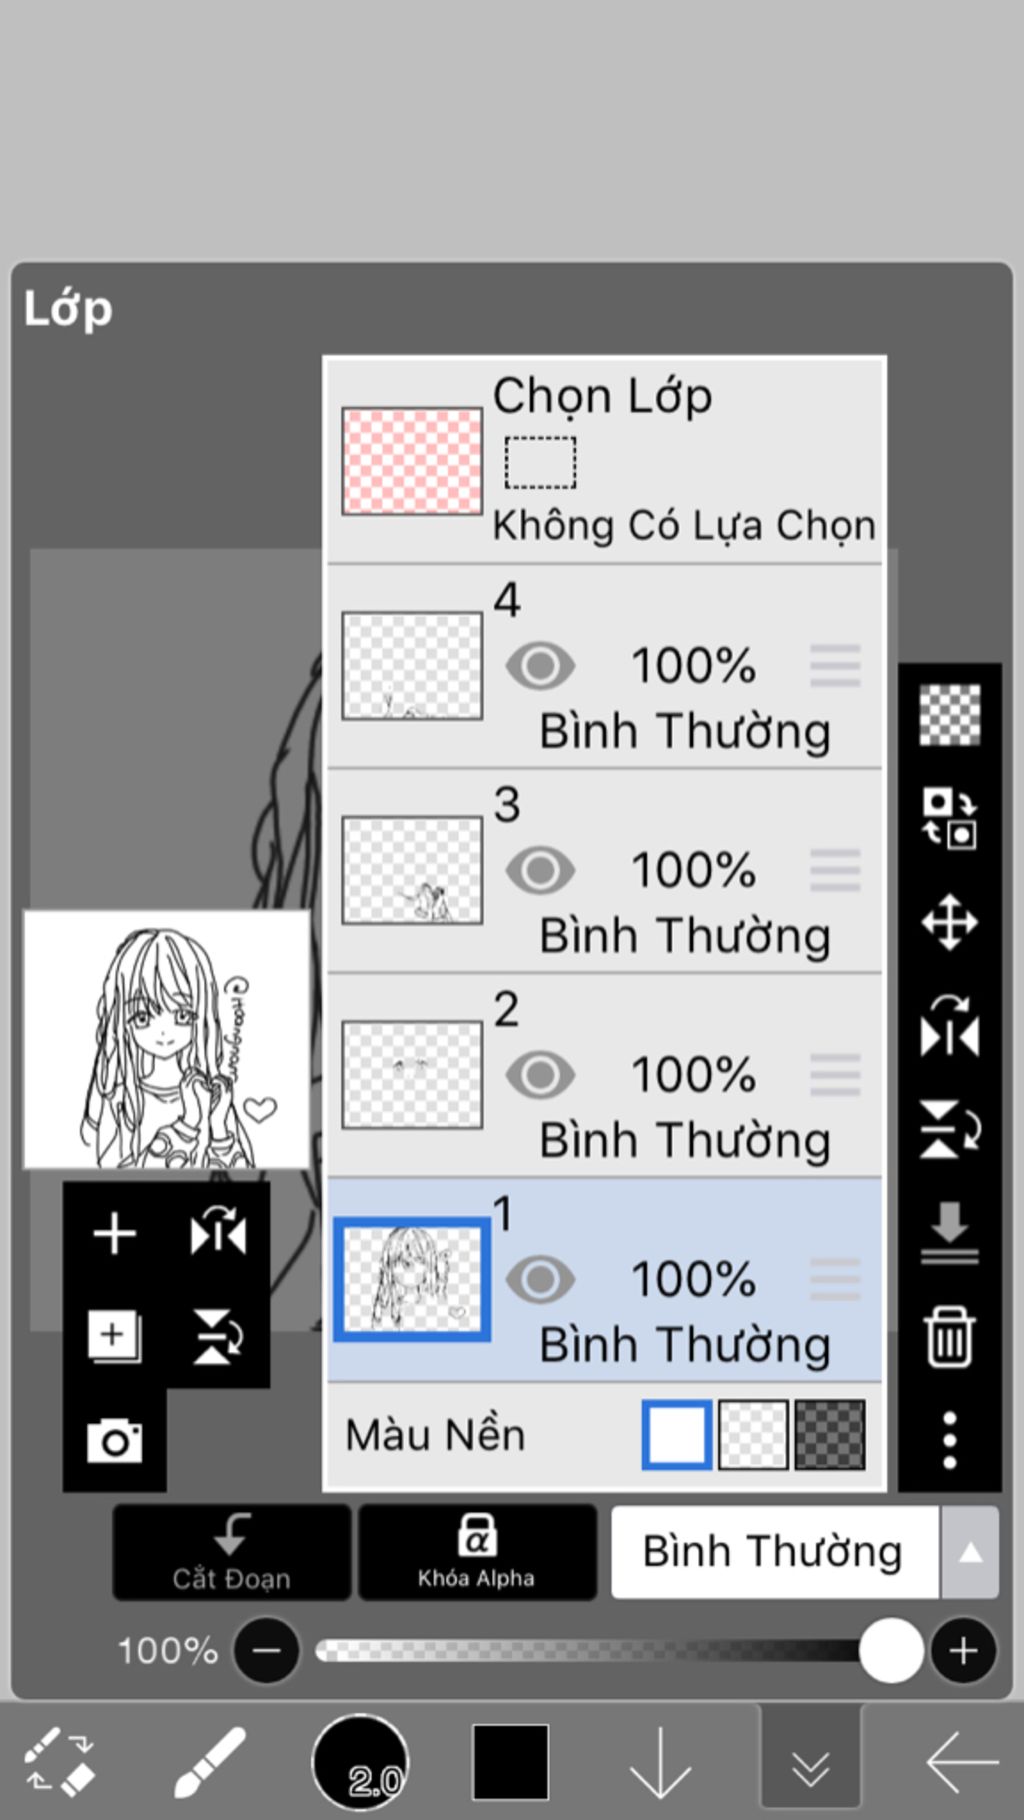
Task: Select the brush tool icon
Action: click(x=210, y=1762)
